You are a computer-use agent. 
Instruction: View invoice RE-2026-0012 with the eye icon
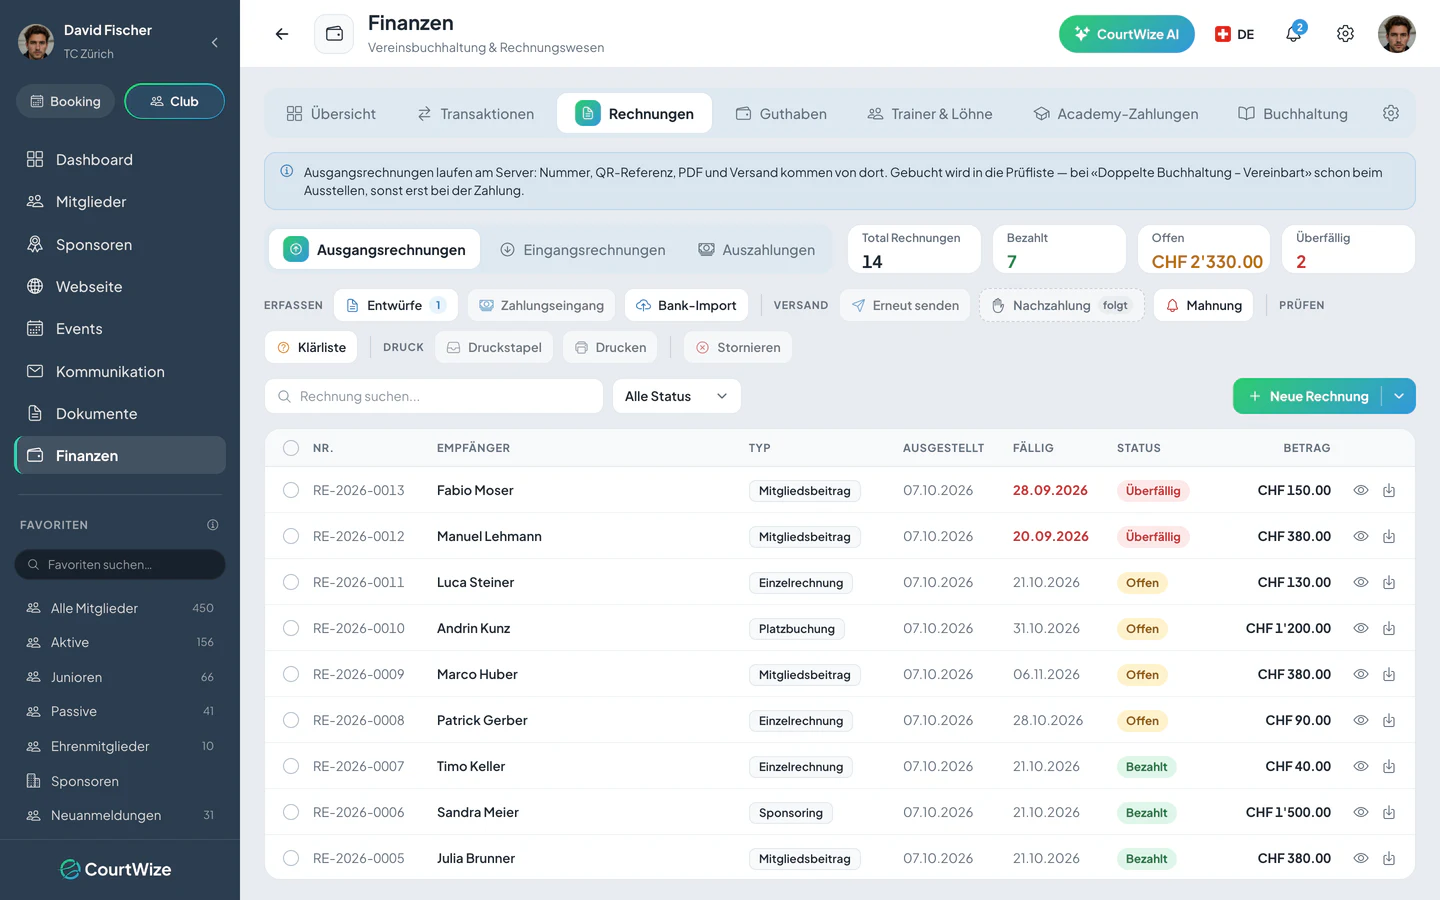1360,536
